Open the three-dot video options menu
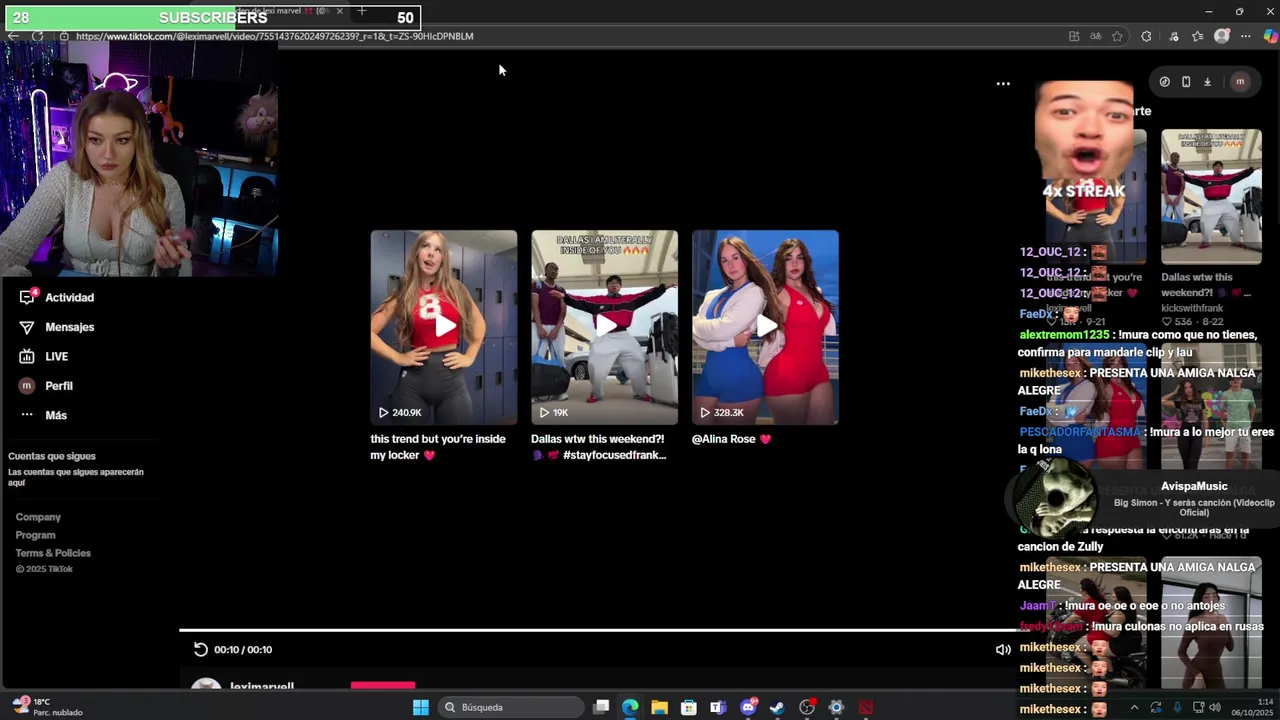The height and width of the screenshot is (720, 1280). point(1003,84)
